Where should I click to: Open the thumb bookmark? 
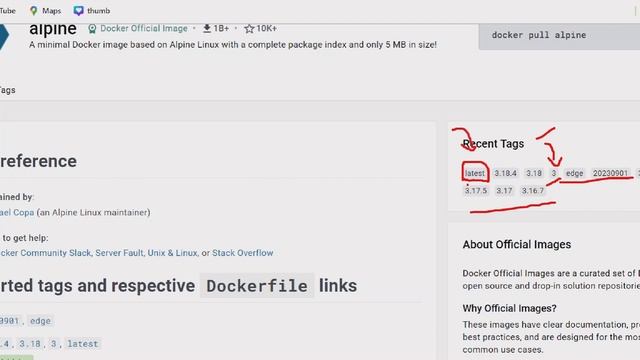click(x=92, y=11)
